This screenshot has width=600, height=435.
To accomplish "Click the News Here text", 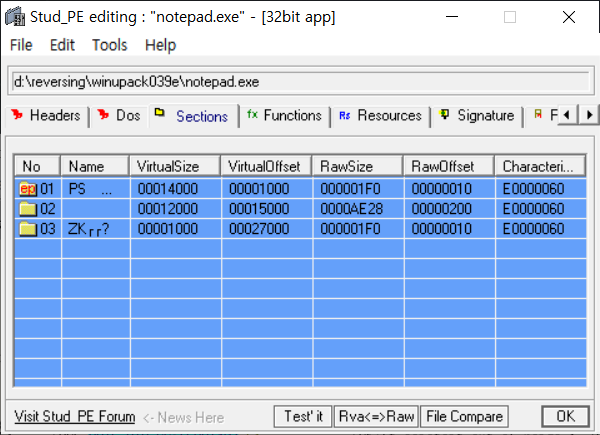I will (x=184, y=417).
